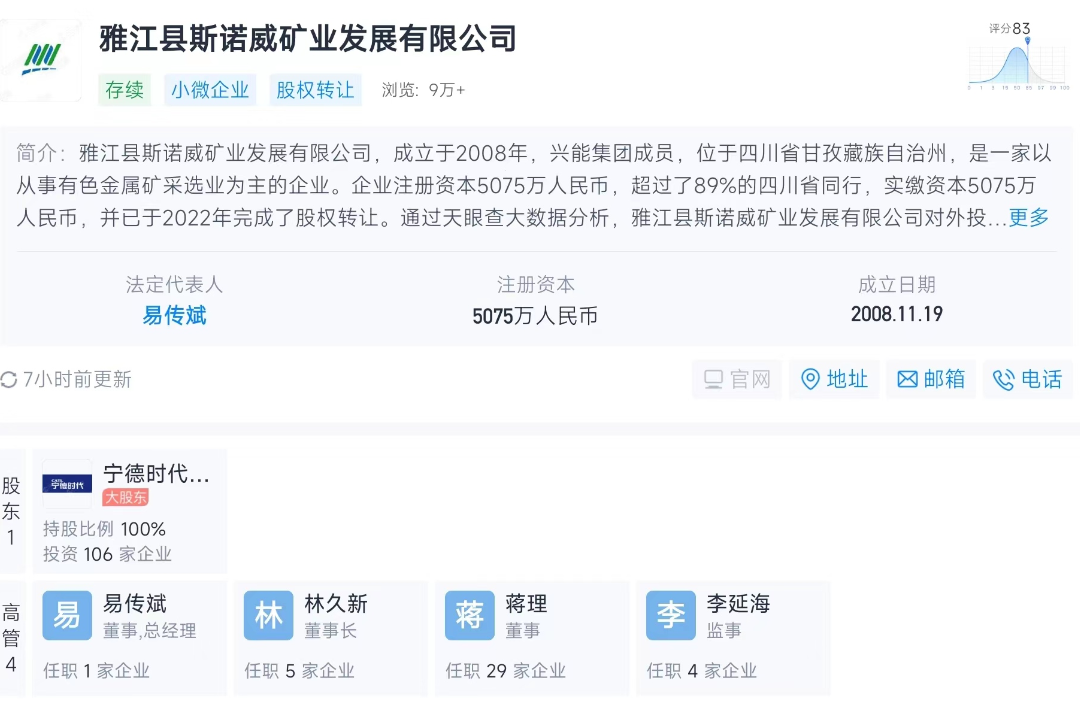Click the 蒋 avatar for 蒋理
Image resolution: width=1080 pixels, height=712 pixels.
tap(470, 616)
